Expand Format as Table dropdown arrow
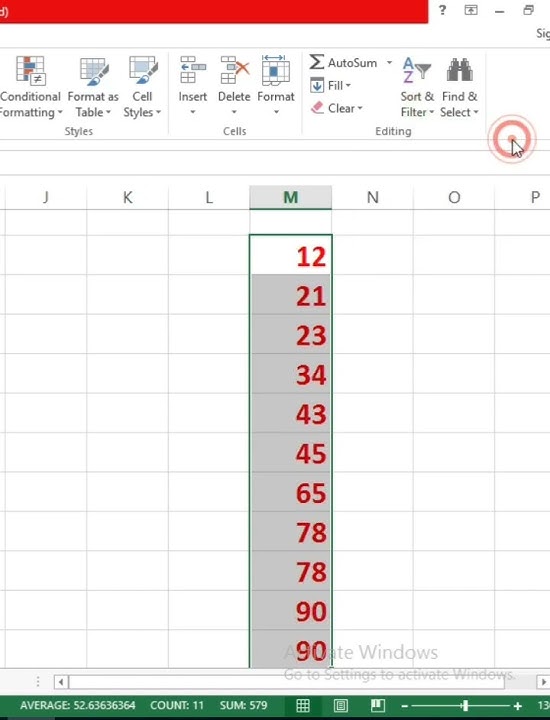The height and width of the screenshot is (720, 550). tap(108, 112)
